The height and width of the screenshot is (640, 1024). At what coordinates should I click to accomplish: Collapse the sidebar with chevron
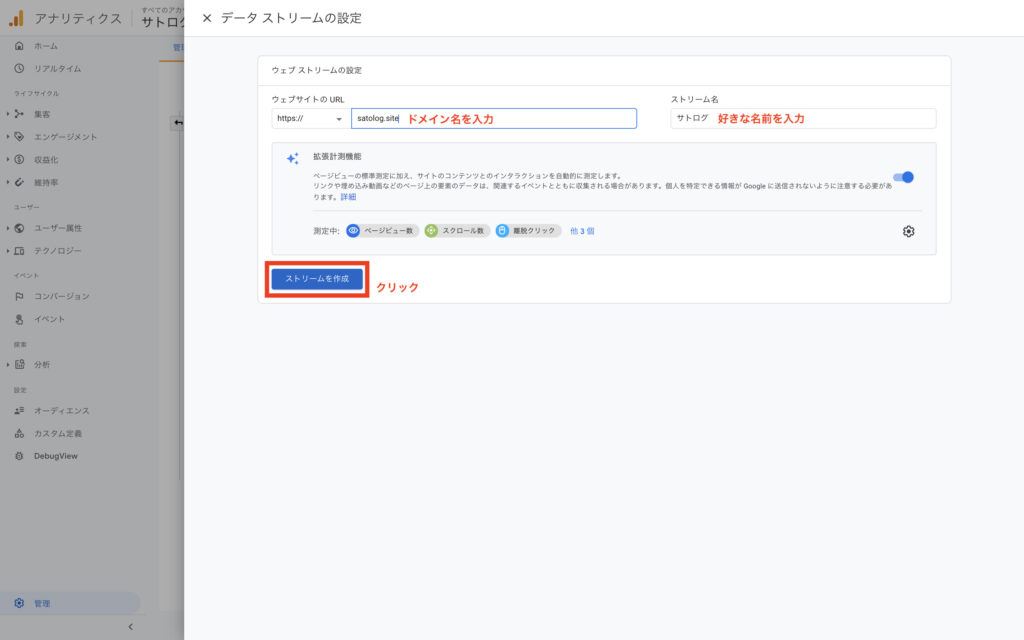[130, 627]
